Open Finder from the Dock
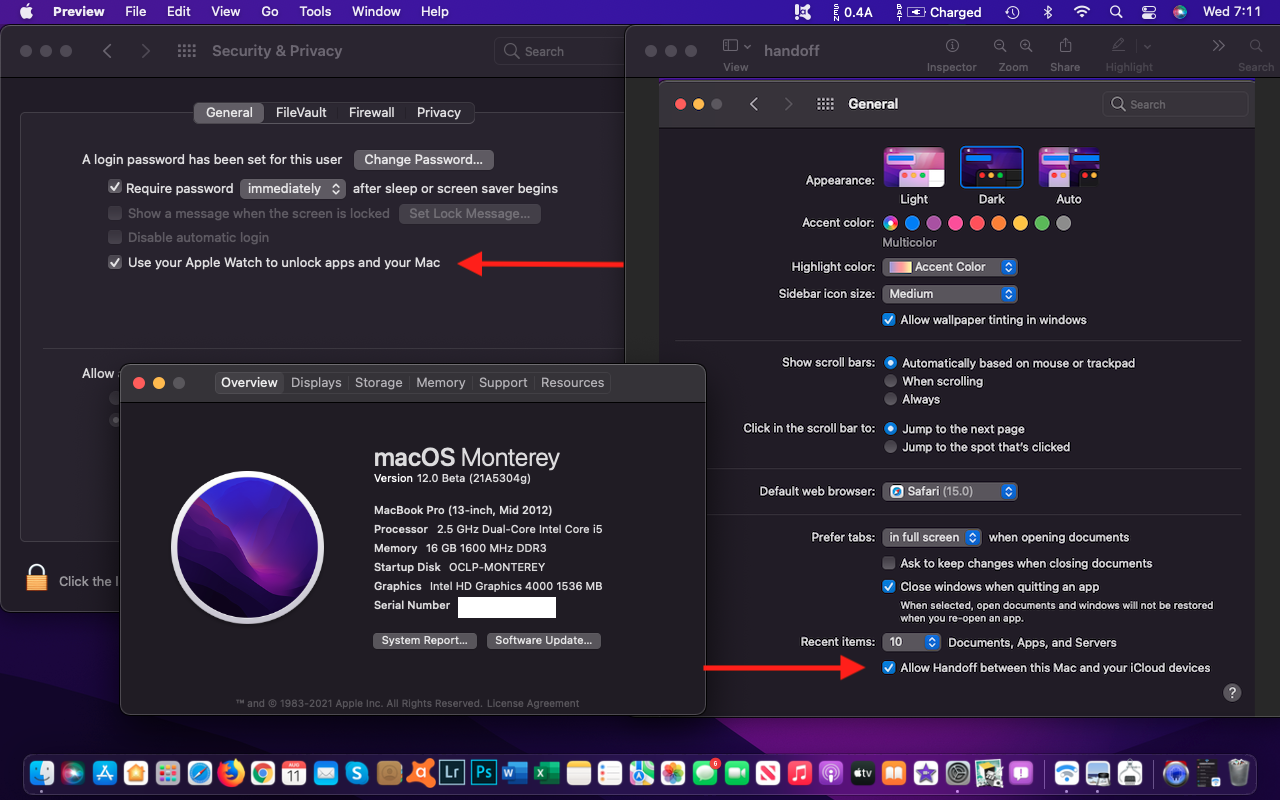Image resolution: width=1280 pixels, height=800 pixels. tap(42, 773)
